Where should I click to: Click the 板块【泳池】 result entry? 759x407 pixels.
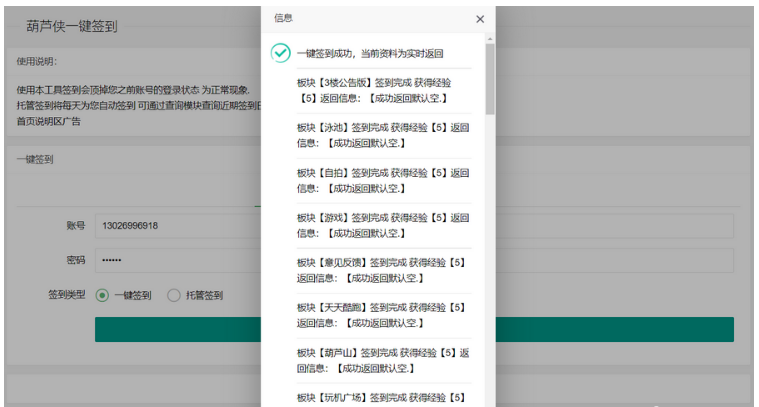pos(383,136)
